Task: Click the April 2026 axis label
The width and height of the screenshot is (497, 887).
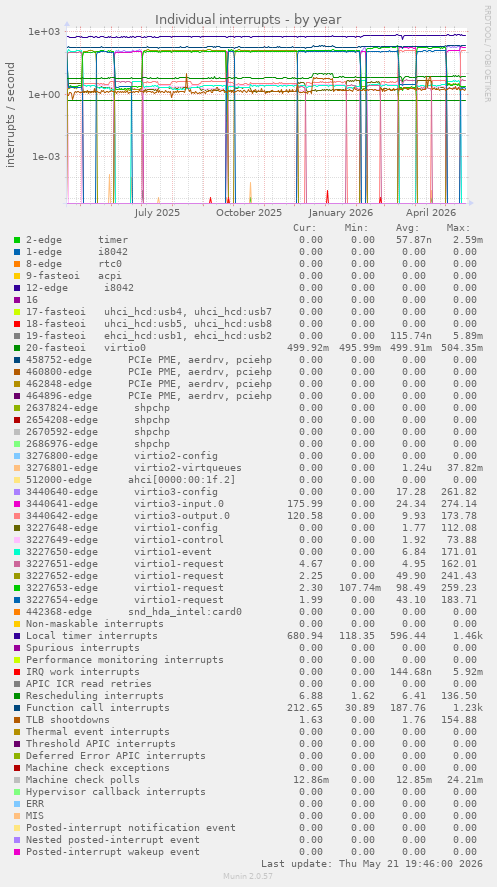Action: click(431, 213)
